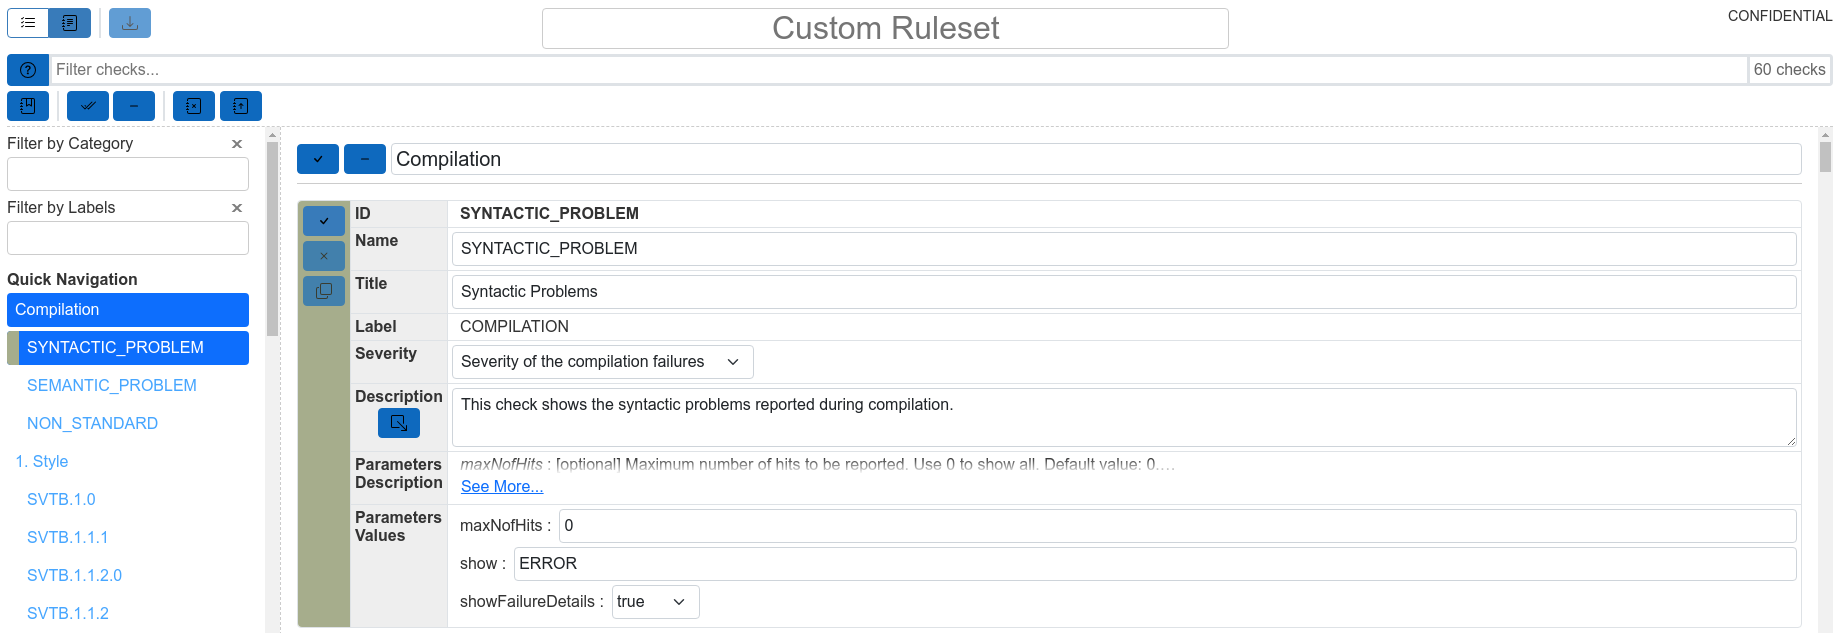
Task: Open the description expand editor icon
Action: [x=398, y=422]
